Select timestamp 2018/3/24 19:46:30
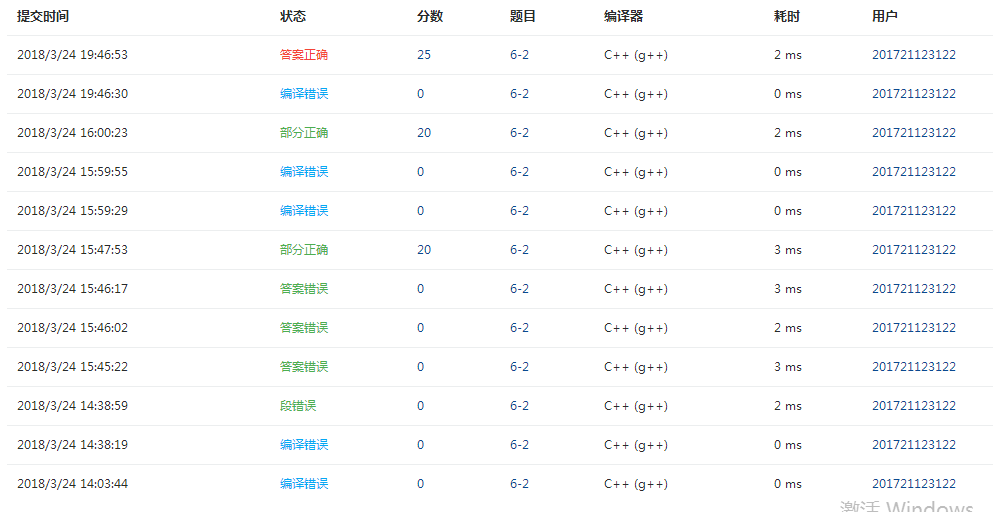The height and width of the screenshot is (512, 993). coord(72,94)
